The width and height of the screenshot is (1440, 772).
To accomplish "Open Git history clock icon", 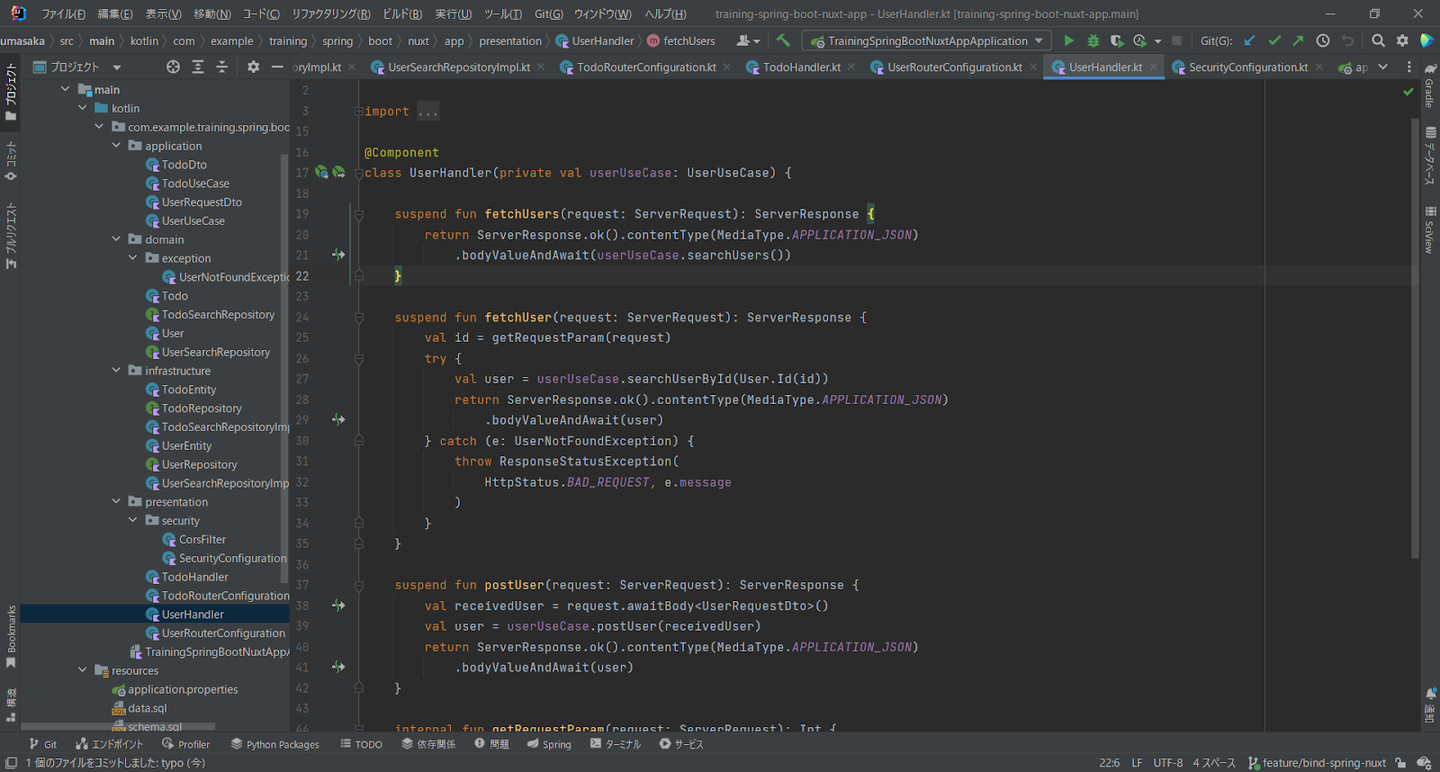I will pyautogui.click(x=1323, y=41).
